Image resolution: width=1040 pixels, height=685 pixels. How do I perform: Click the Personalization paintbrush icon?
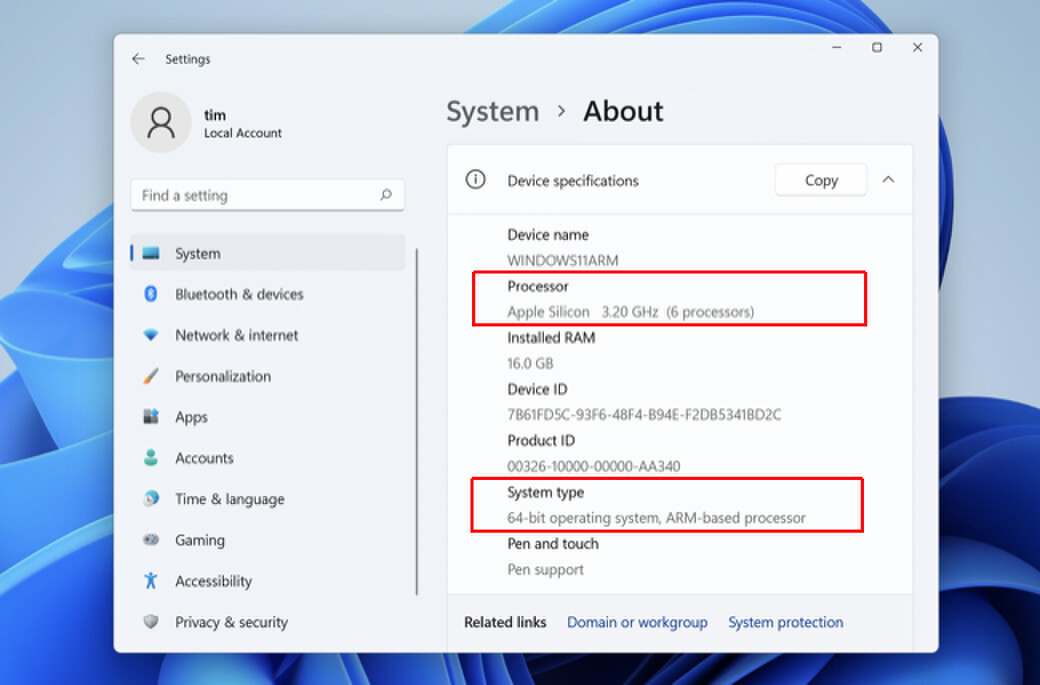click(151, 376)
